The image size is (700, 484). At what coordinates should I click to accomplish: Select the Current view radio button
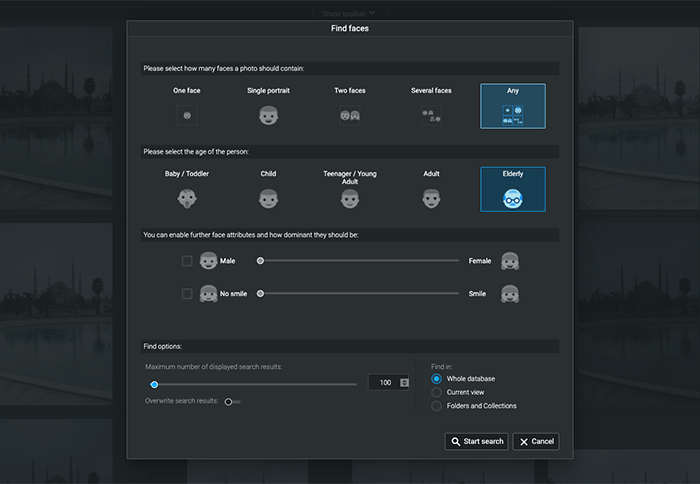[437, 392]
